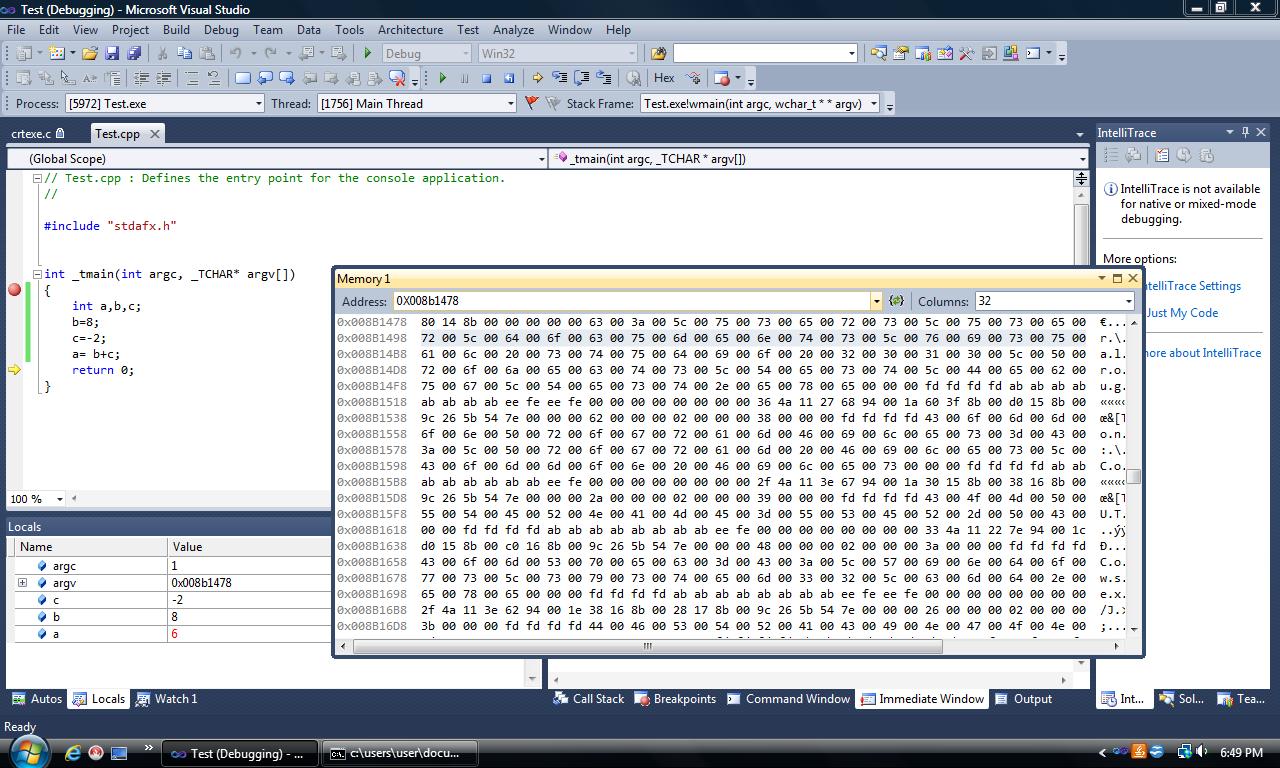Image resolution: width=1280 pixels, height=768 pixels.
Task: Collapse the _tmain function outline
Action: [37, 274]
